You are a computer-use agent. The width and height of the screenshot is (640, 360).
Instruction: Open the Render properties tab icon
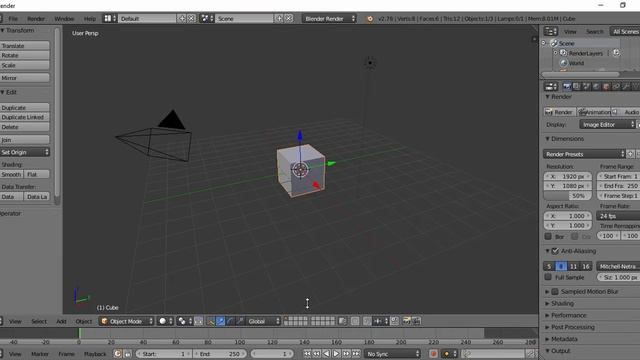point(566,87)
